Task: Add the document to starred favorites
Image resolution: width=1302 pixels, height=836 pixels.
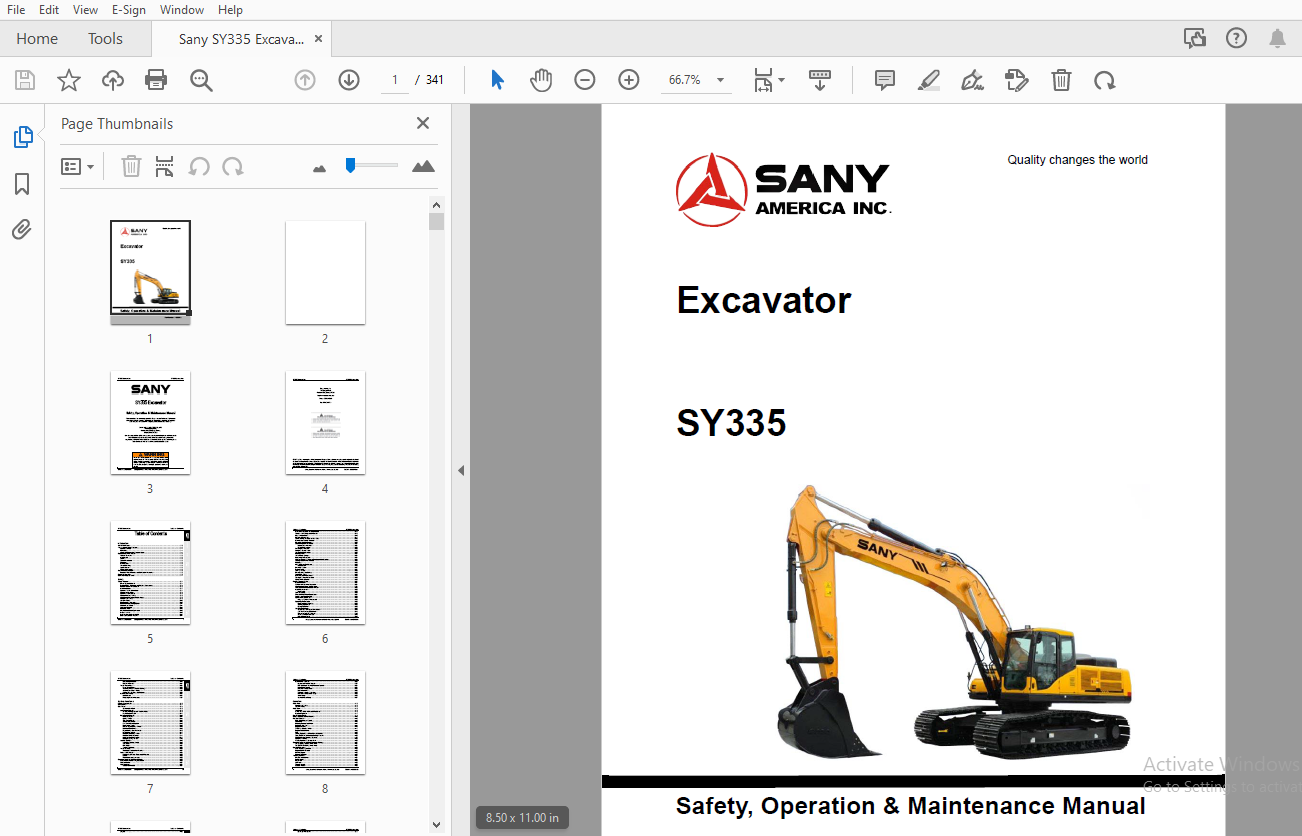Action: [x=69, y=80]
